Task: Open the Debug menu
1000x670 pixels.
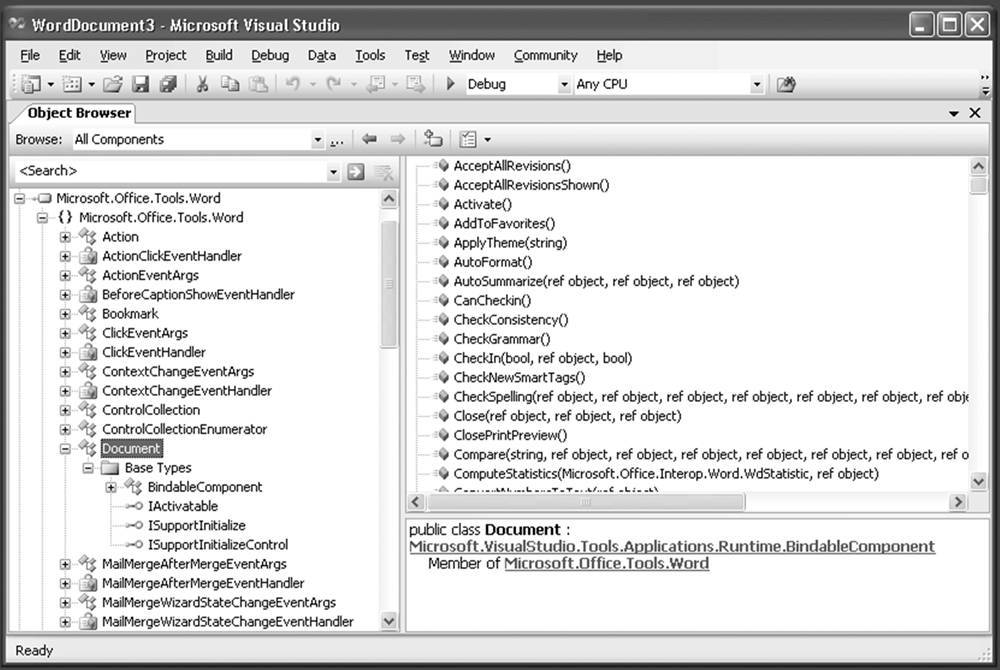Action: click(x=270, y=55)
